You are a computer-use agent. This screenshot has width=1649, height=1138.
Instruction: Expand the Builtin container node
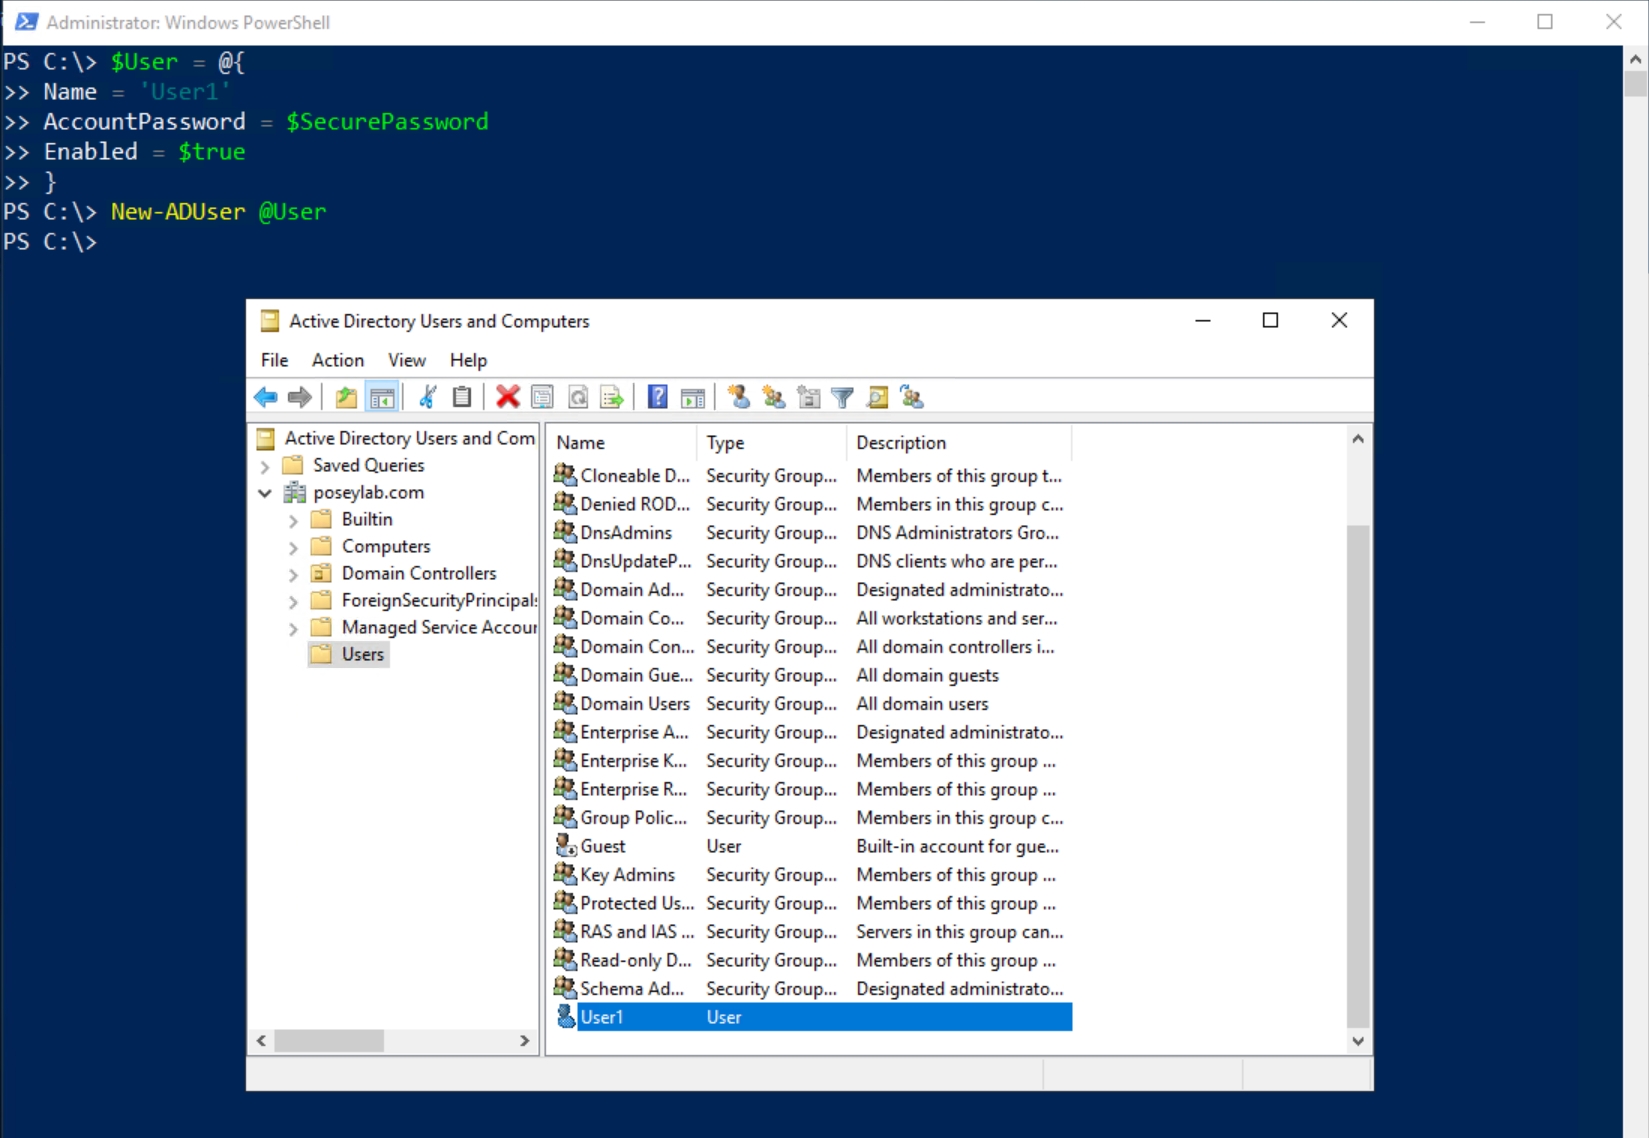(x=292, y=519)
